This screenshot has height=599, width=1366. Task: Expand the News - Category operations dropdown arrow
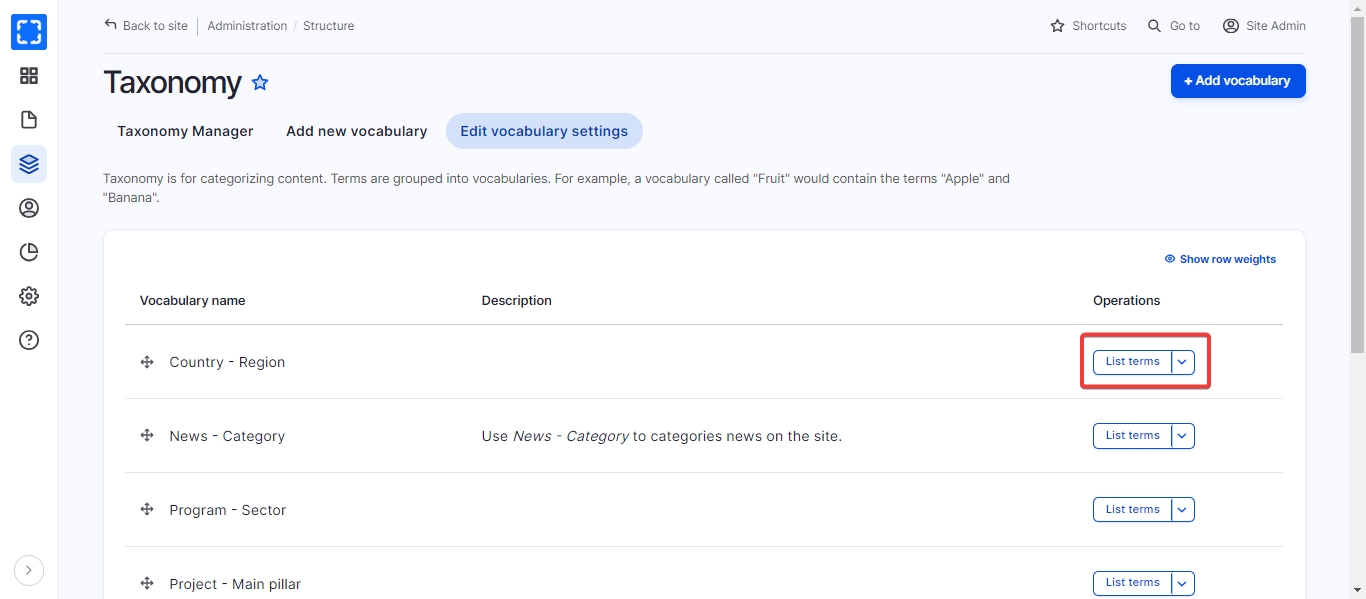(1183, 436)
